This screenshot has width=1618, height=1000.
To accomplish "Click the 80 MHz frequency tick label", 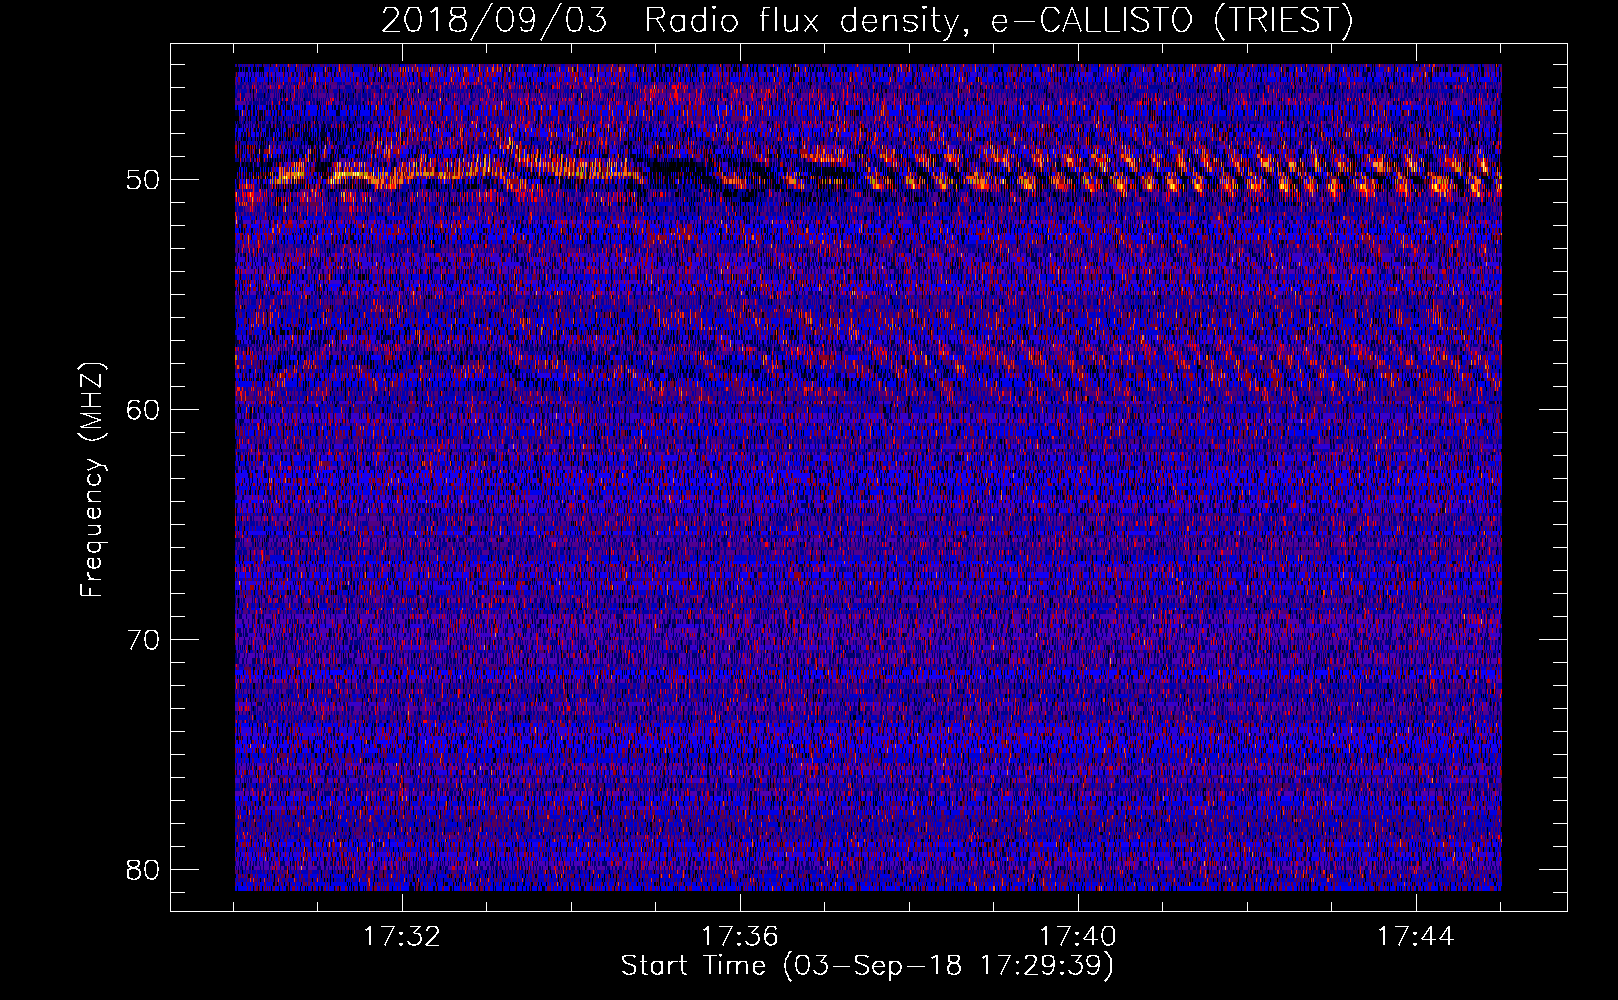I will pyautogui.click(x=144, y=869).
